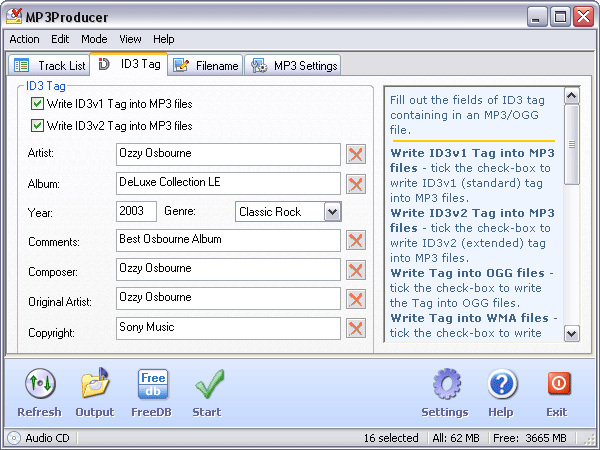Open the Action menu
Image resolution: width=600 pixels, height=450 pixels.
(24, 39)
